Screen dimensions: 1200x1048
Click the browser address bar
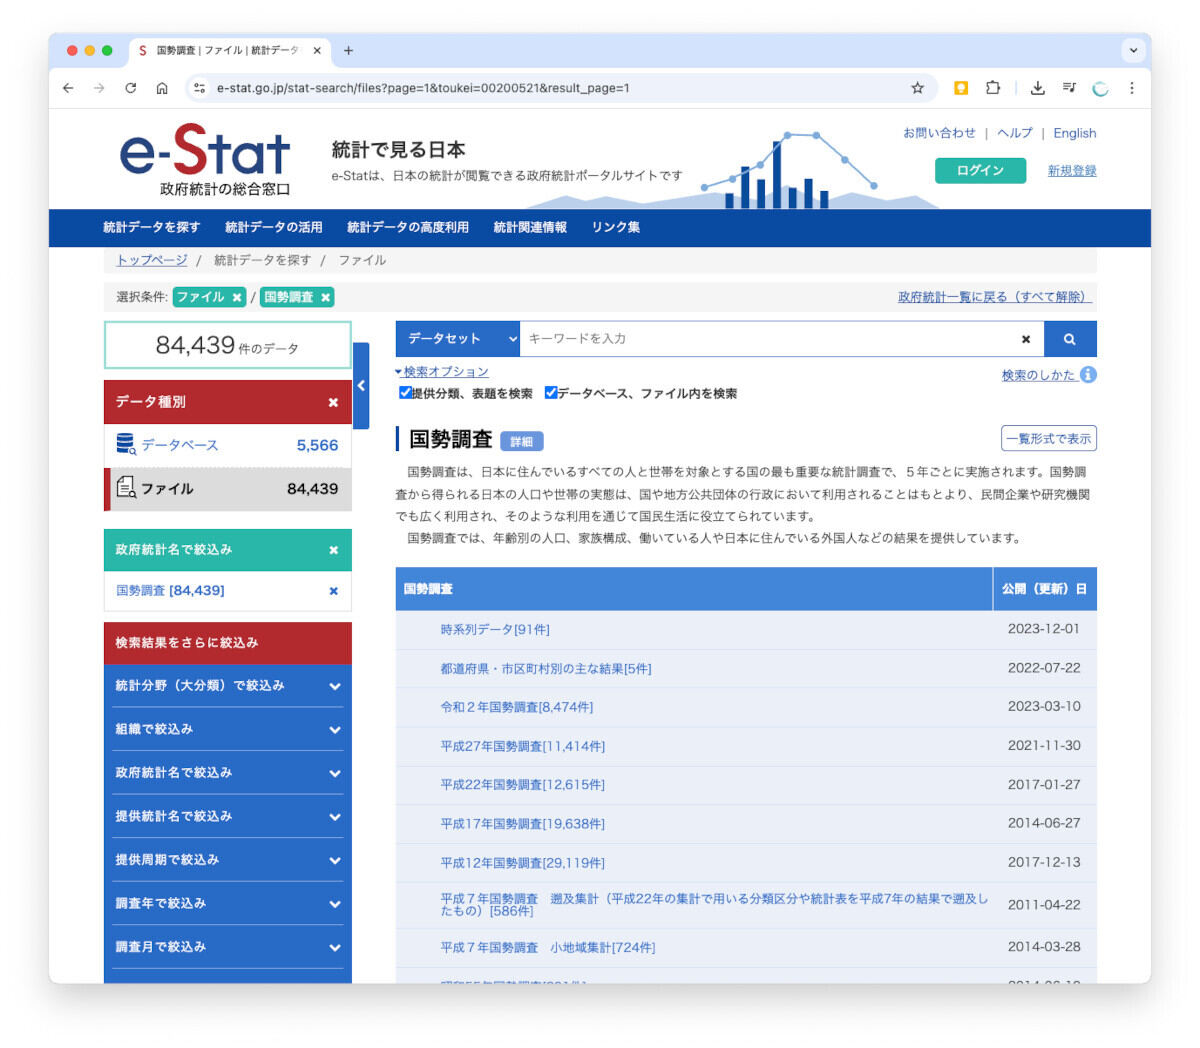(560, 88)
